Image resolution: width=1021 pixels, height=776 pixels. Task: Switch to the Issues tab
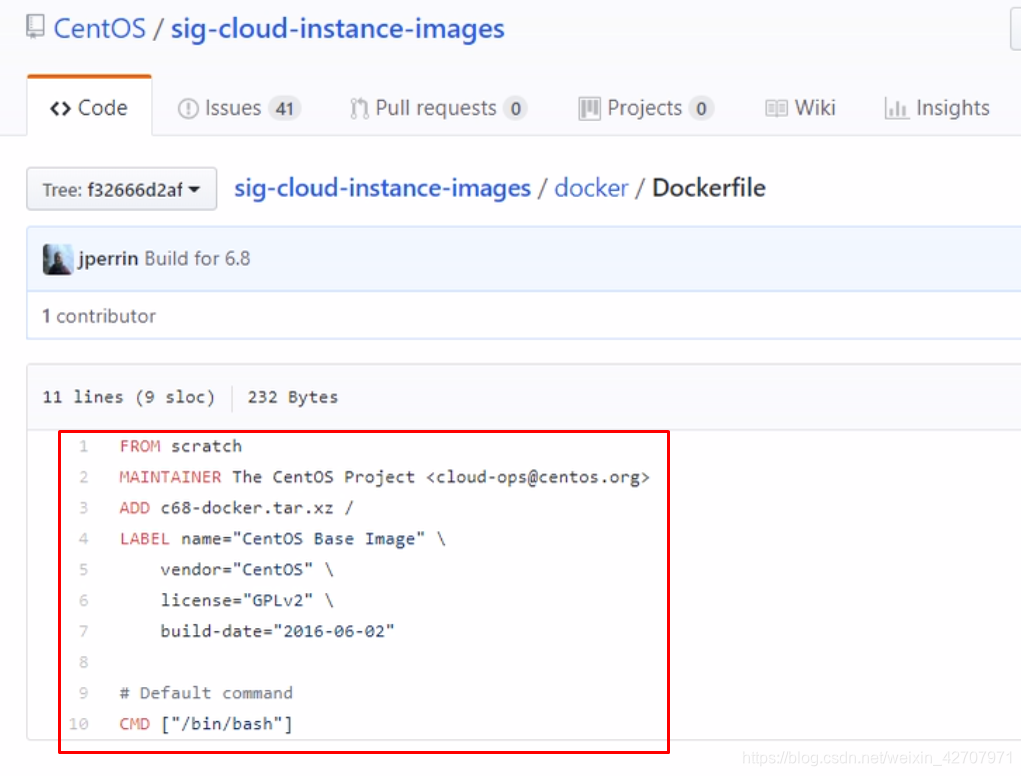(239, 108)
